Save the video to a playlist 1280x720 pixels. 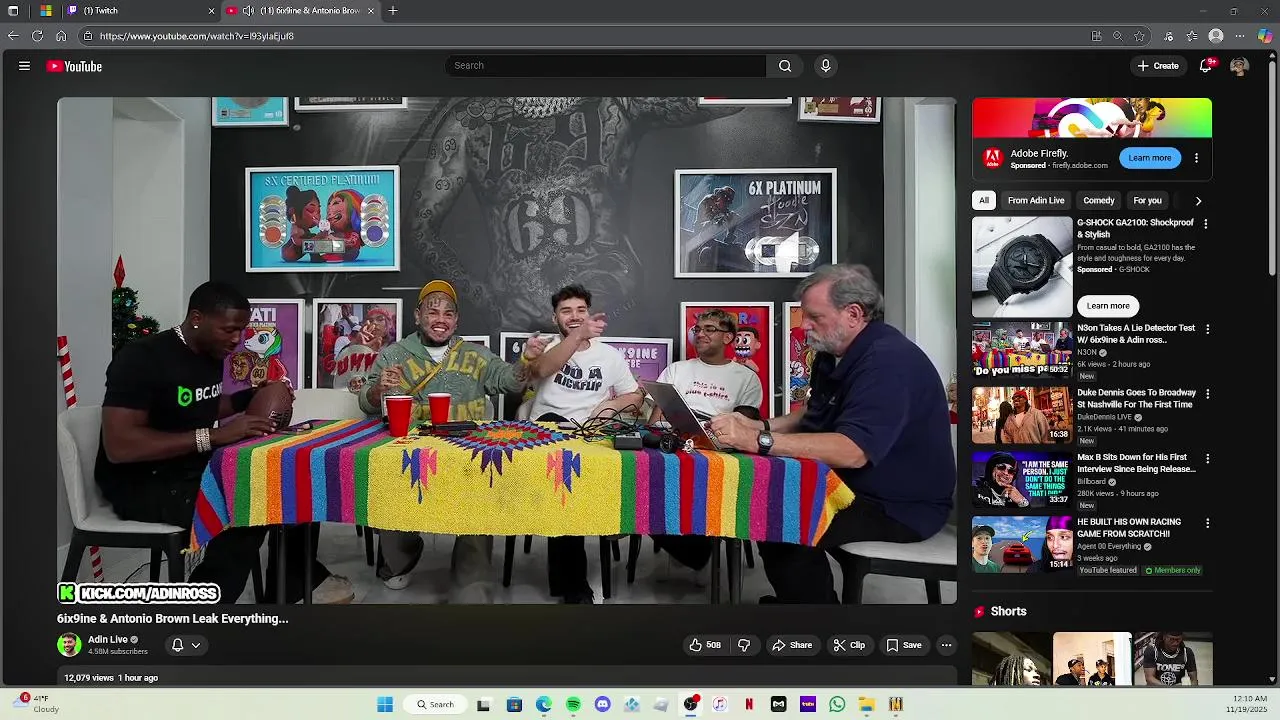904,645
